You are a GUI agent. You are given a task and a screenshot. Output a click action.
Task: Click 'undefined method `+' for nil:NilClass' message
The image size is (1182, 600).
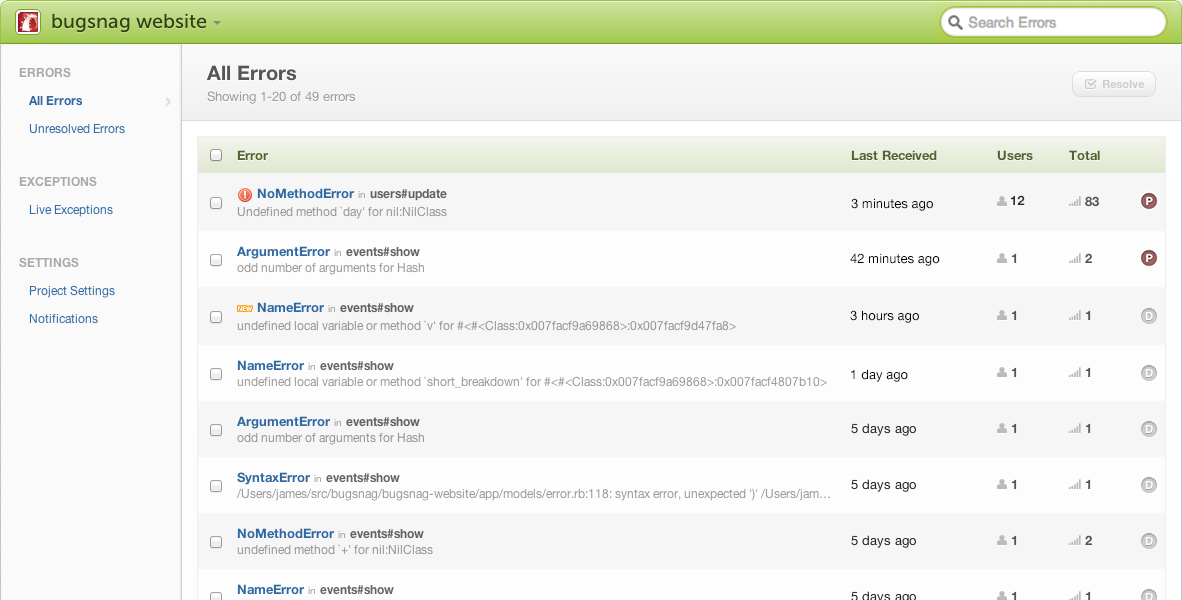pos(335,549)
